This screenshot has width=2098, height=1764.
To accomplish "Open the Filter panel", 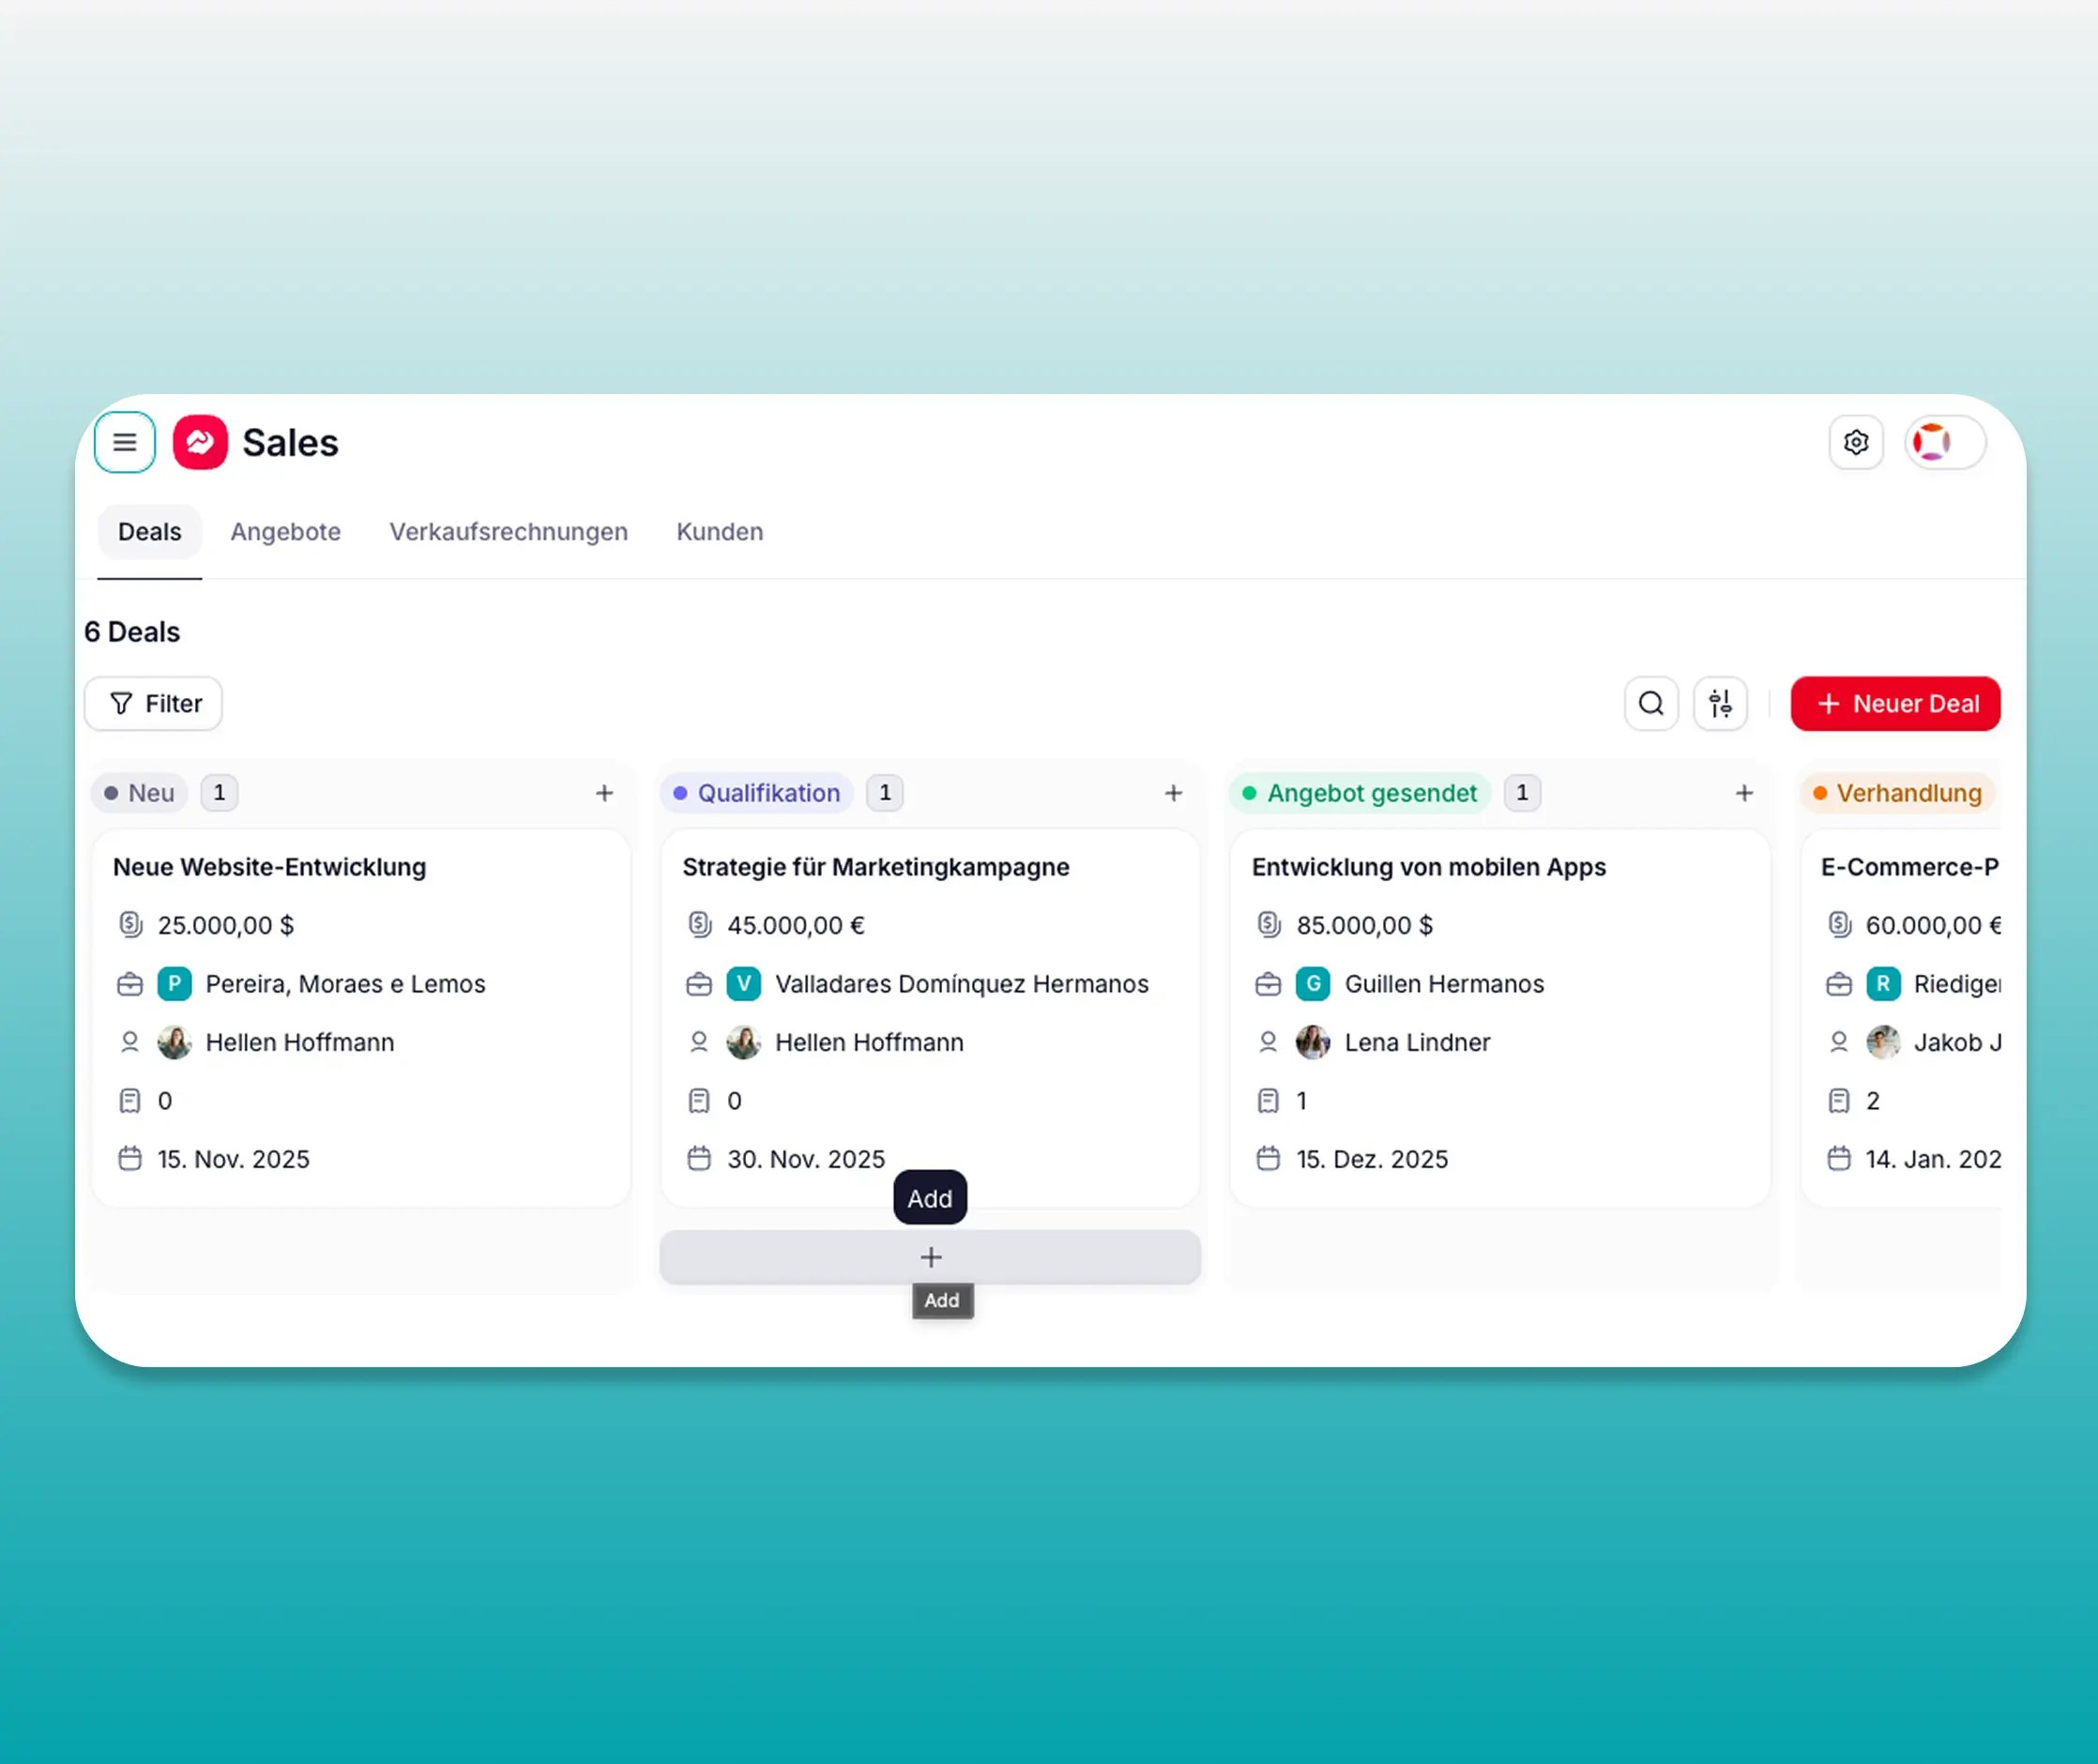I will click(152, 703).
